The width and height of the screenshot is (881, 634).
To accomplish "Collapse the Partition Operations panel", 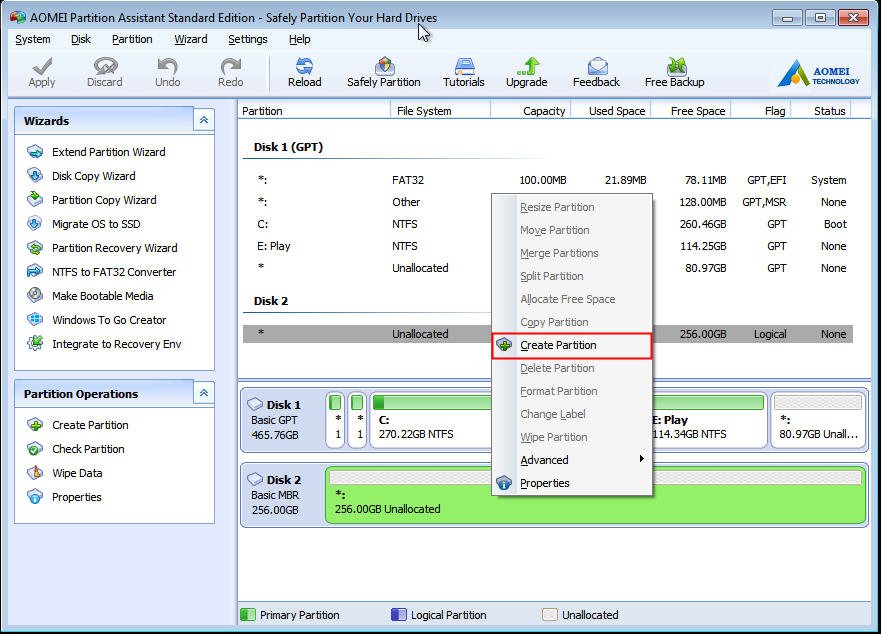I will click(x=204, y=393).
